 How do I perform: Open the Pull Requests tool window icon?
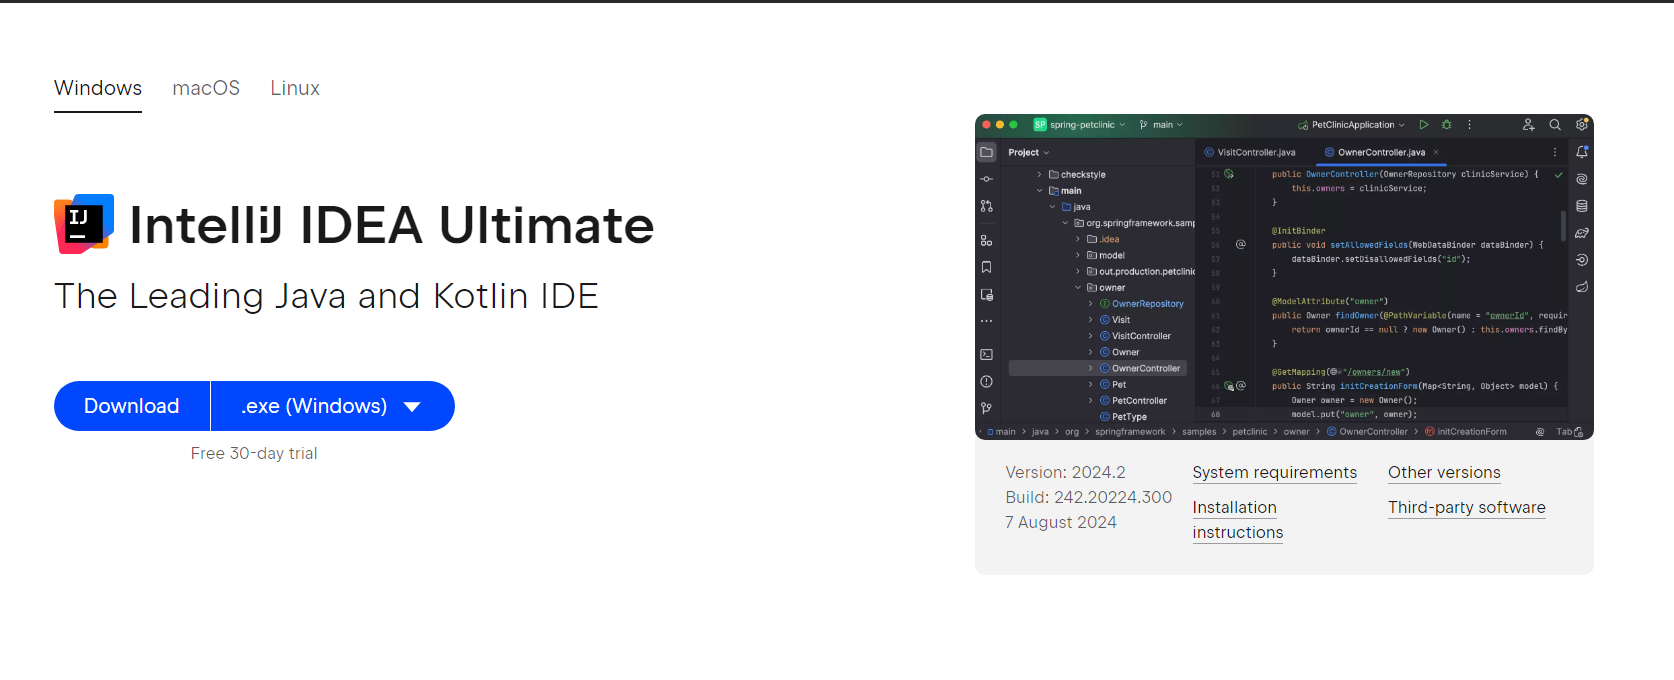point(987,206)
